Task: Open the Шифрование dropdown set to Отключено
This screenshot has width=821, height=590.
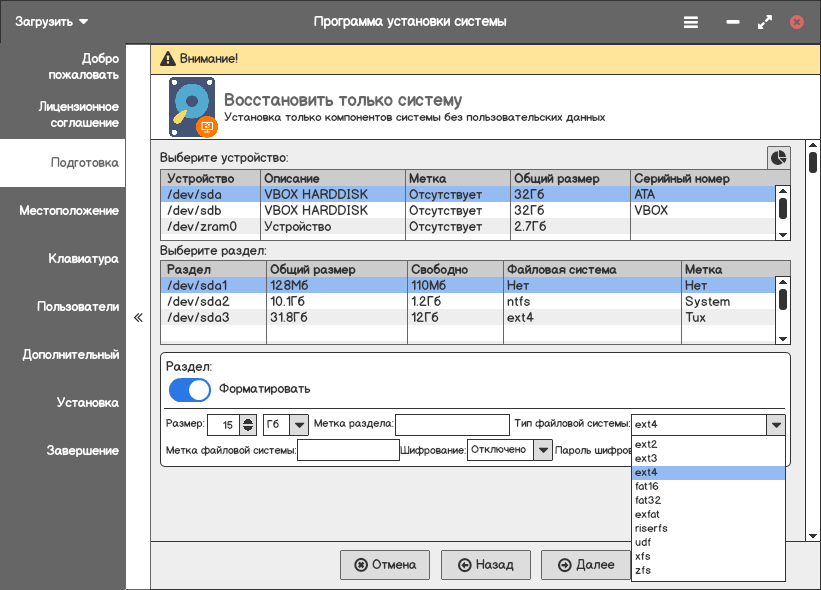Action: click(542, 450)
